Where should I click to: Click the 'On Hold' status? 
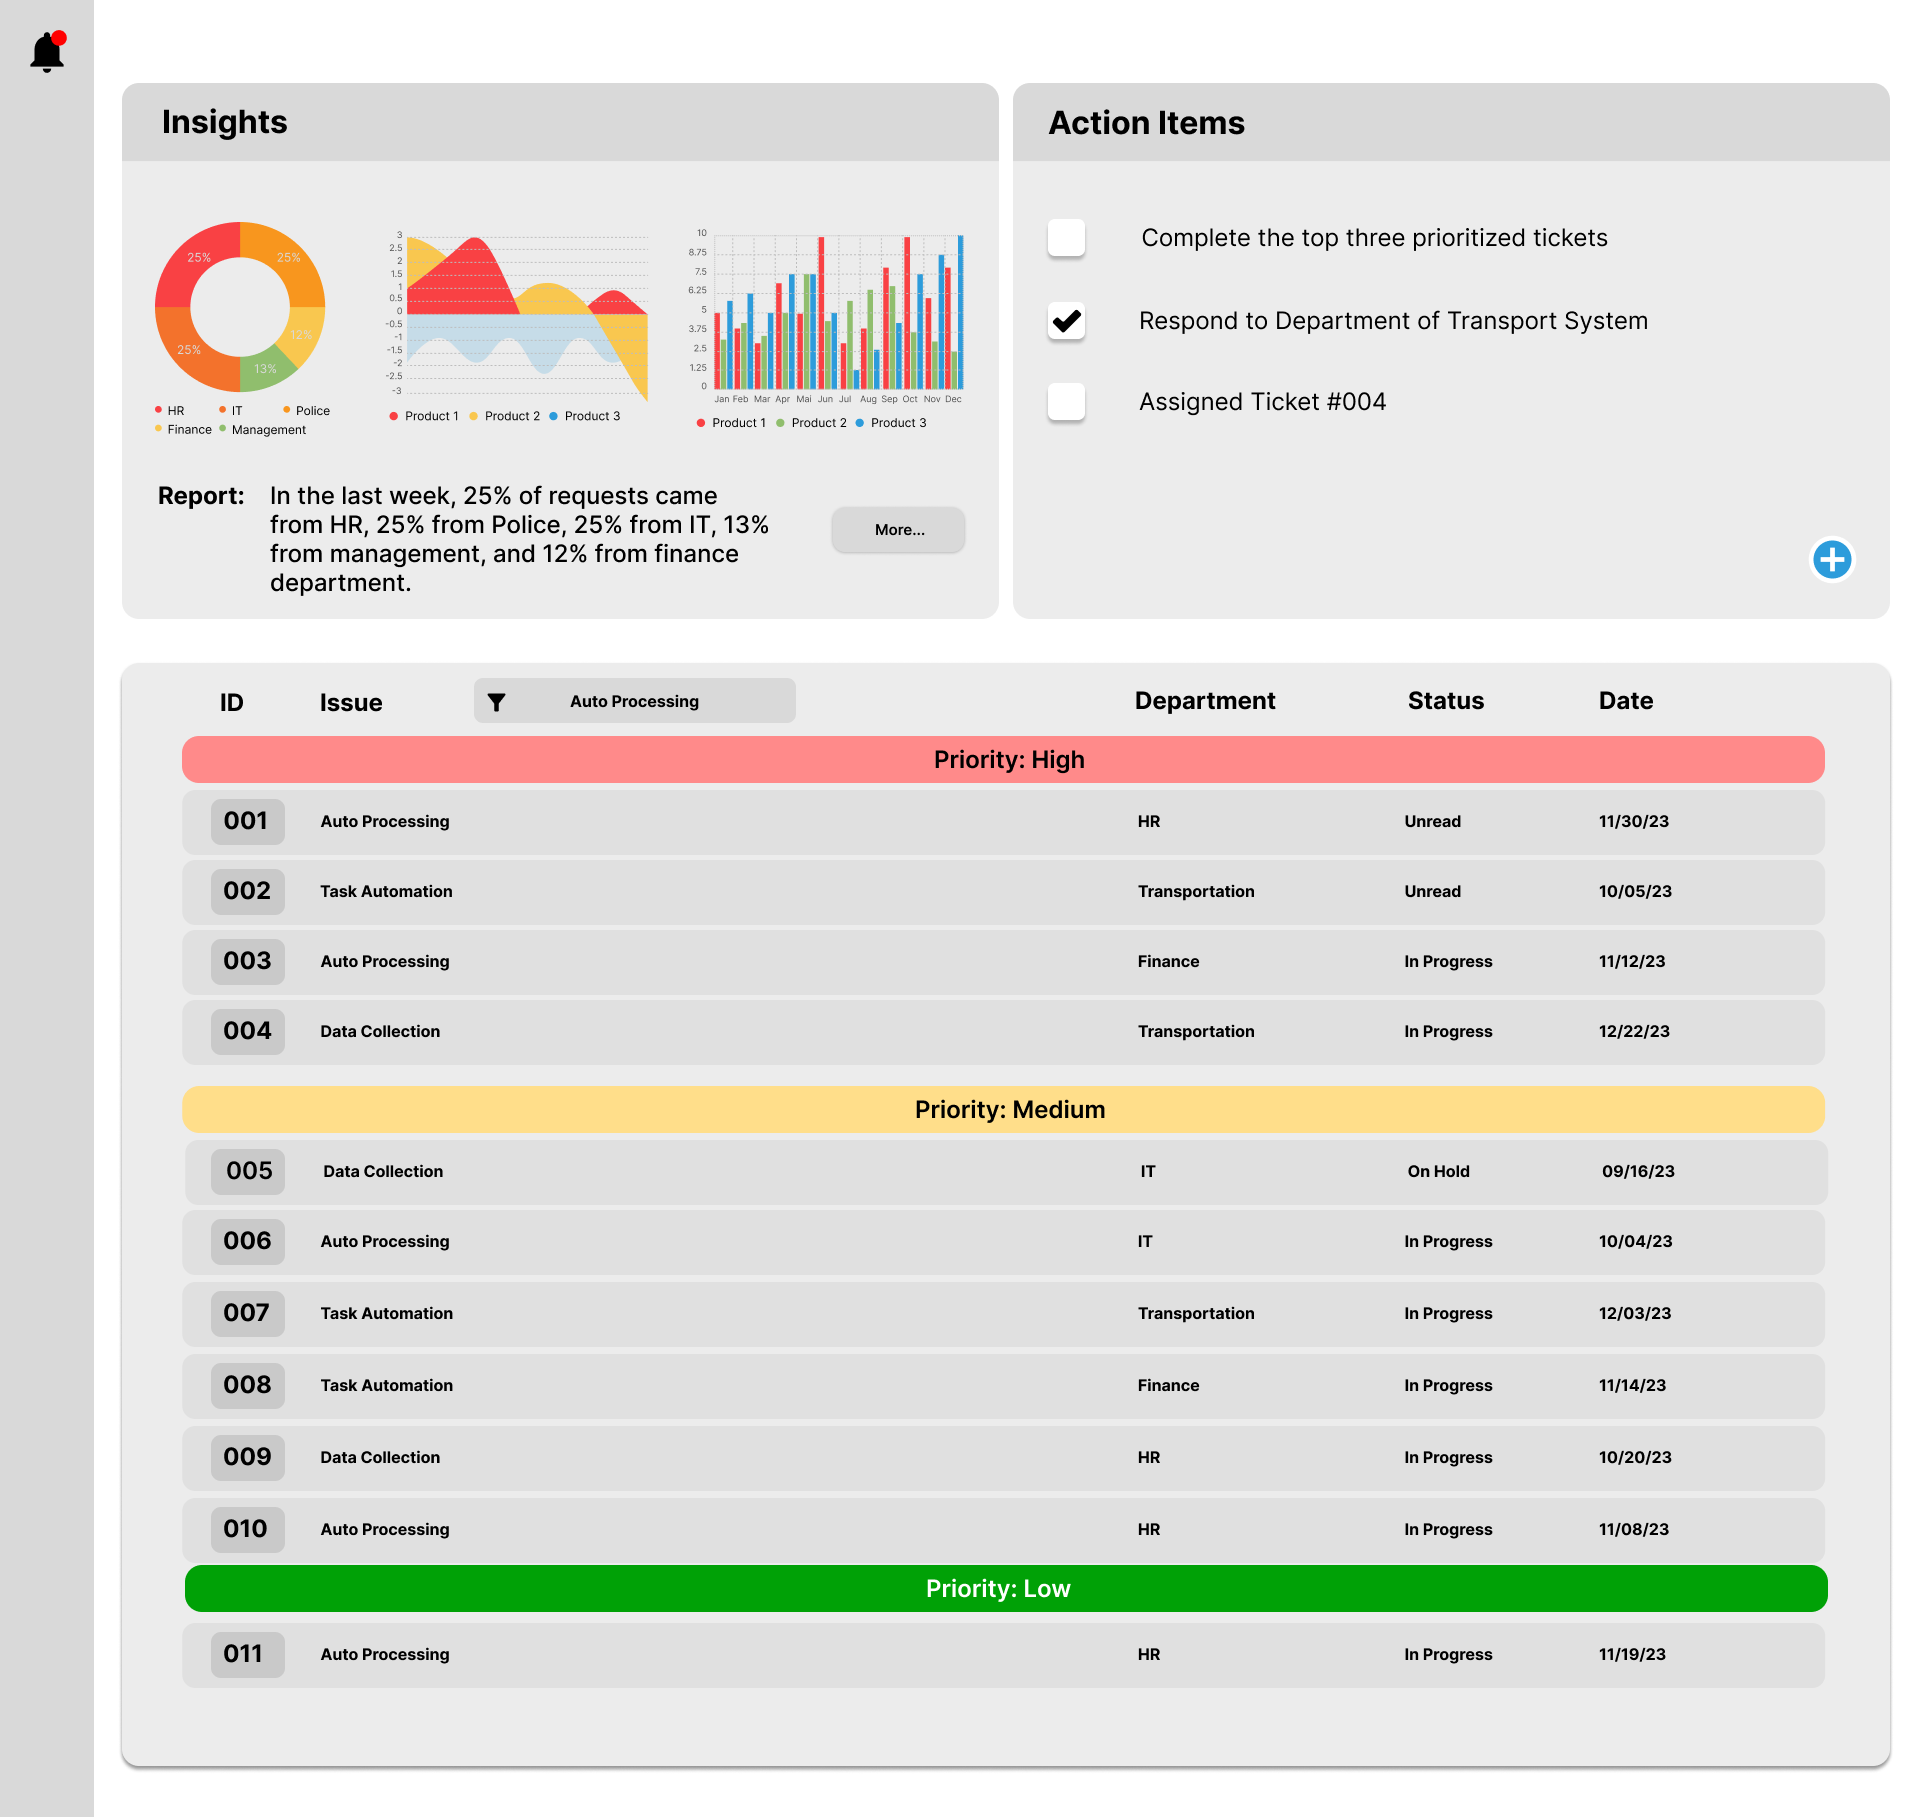click(1438, 1172)
